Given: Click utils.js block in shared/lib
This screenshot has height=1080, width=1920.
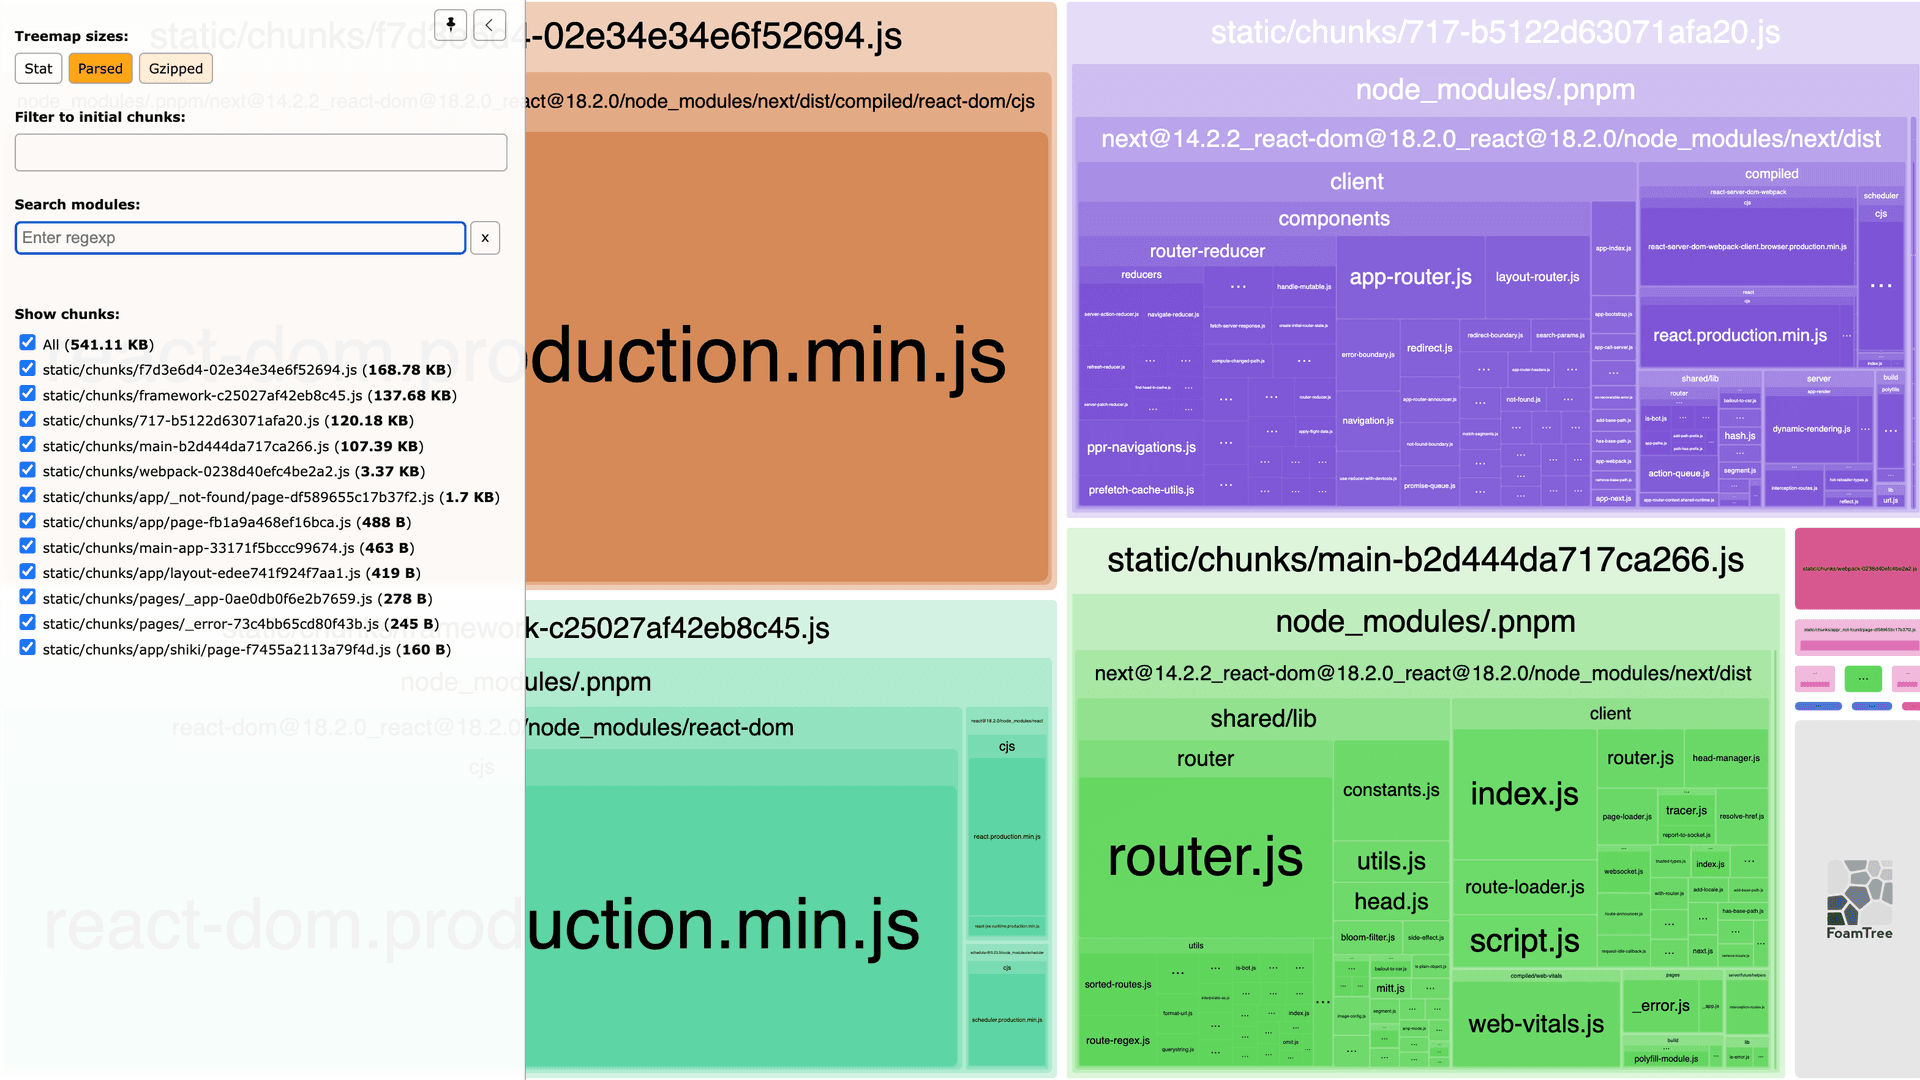Looking at the screenshot, I should [1391, 861].
